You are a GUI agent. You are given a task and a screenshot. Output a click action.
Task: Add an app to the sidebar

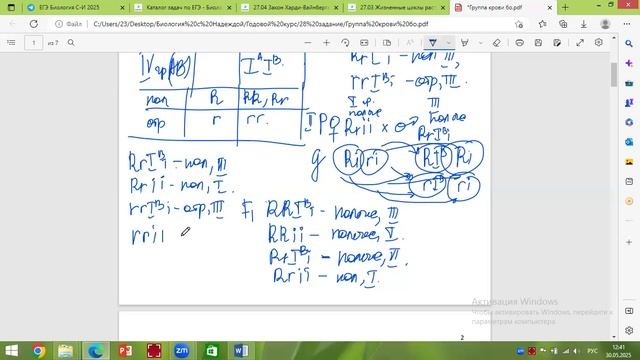click(x=629, y=242)
